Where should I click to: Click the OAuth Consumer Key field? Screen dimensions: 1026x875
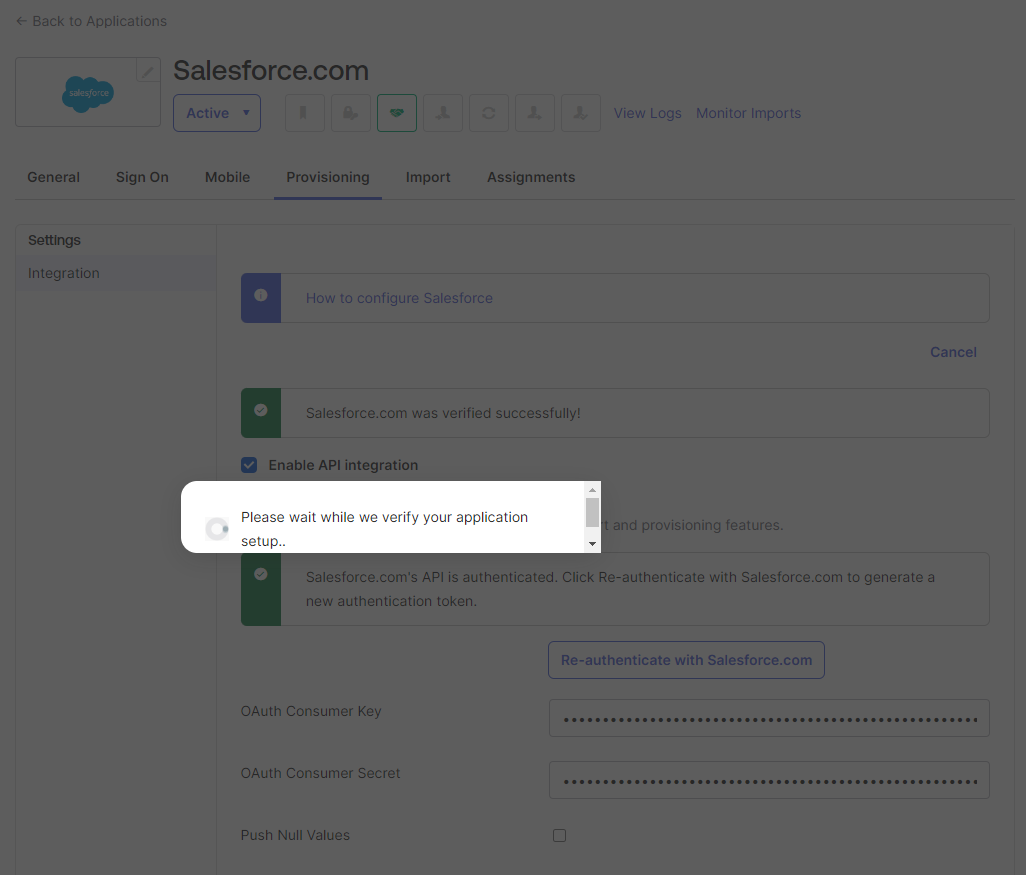point(769,718)
